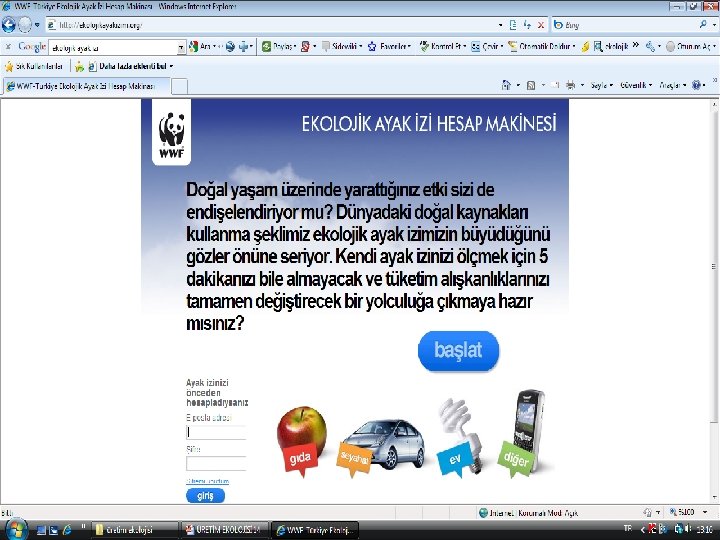Open the Kontrol Et spell check
Screen dimensions: 720x540
point(443,46)
